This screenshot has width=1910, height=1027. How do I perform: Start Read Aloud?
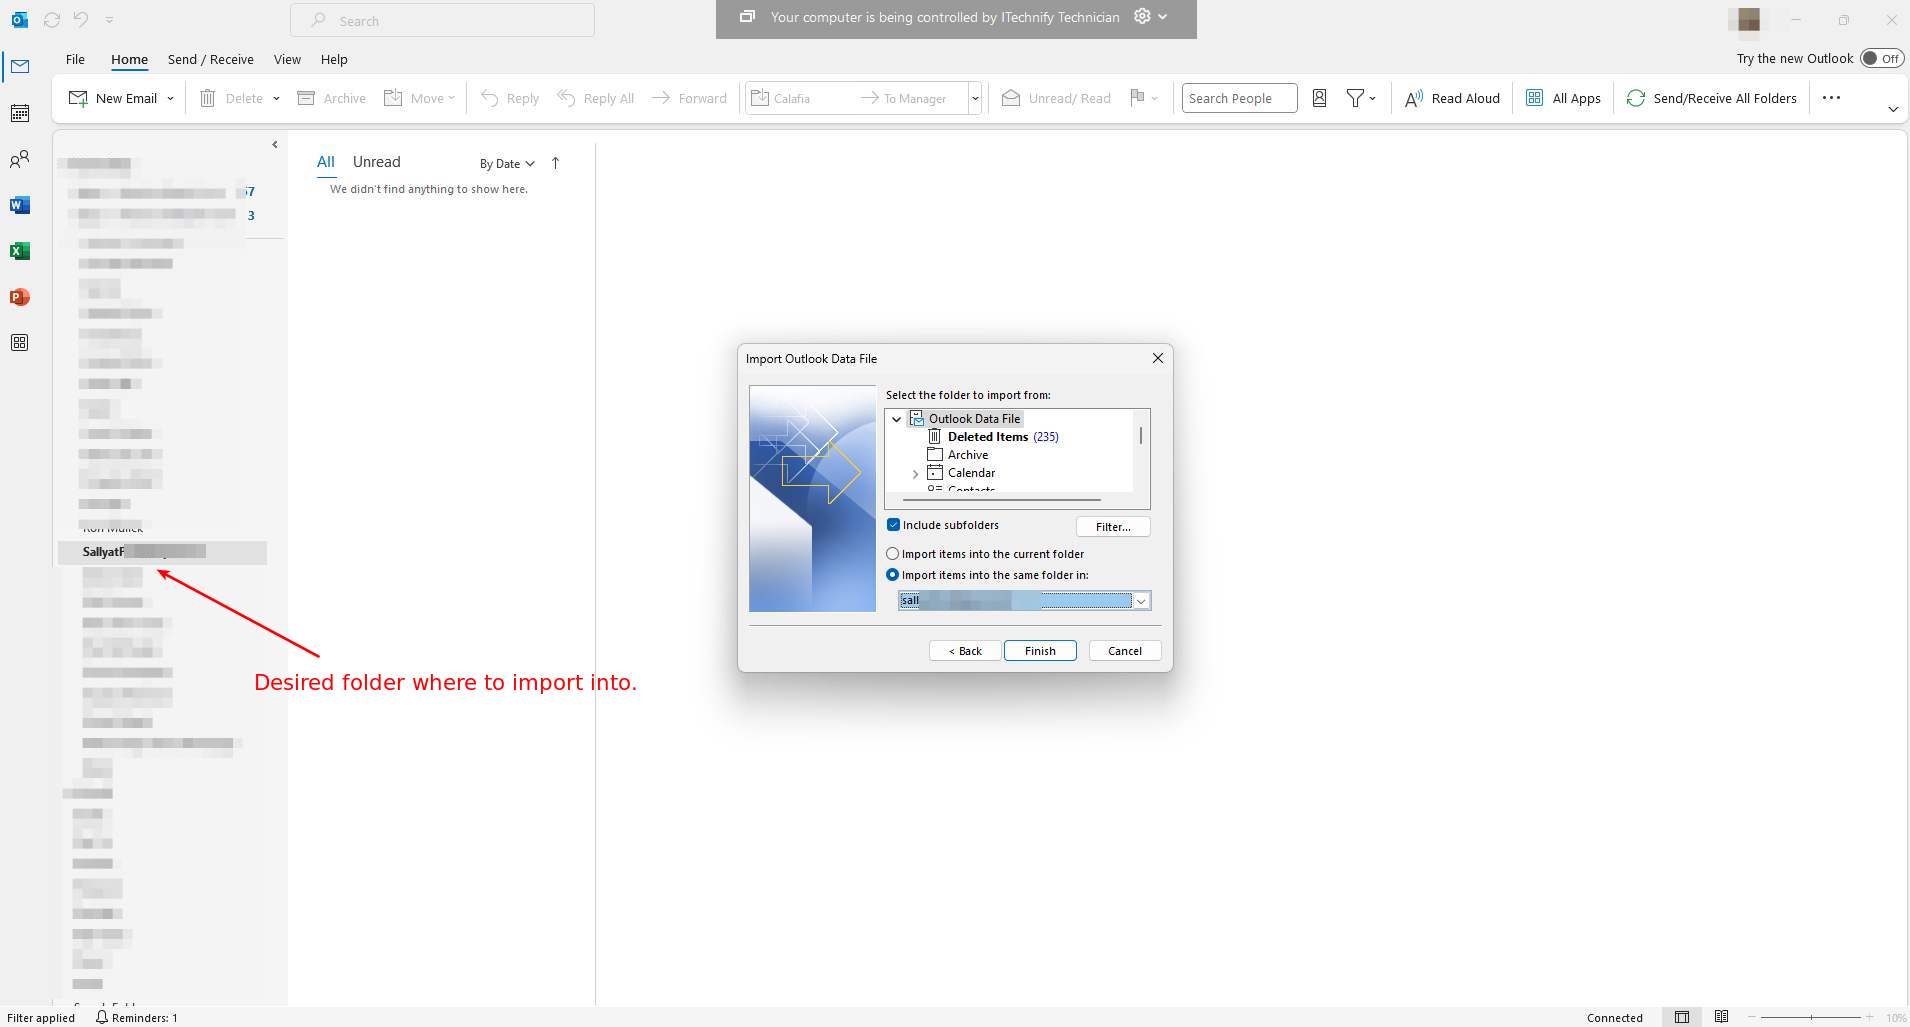tap(1452, 98)
